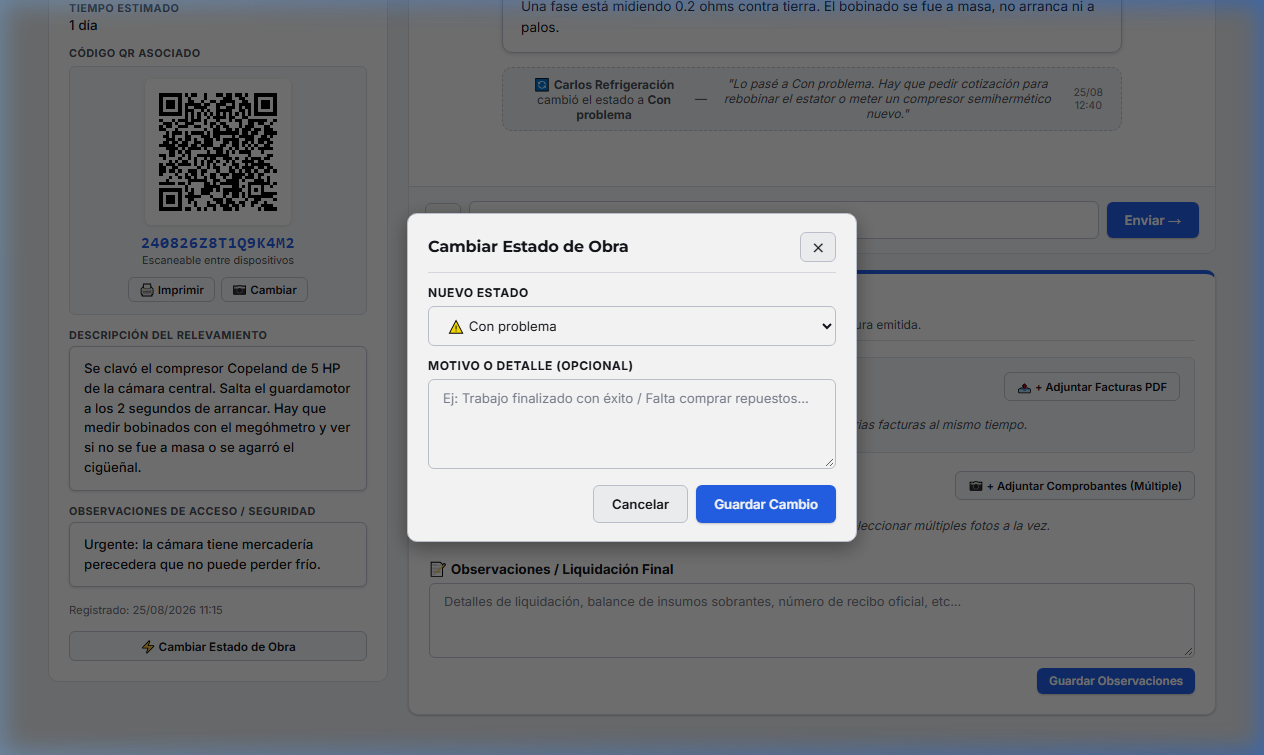Click the Observaciones de Acceso / Seguridad text box
Screen dimensions: 1264x755
tap(218, 554)
